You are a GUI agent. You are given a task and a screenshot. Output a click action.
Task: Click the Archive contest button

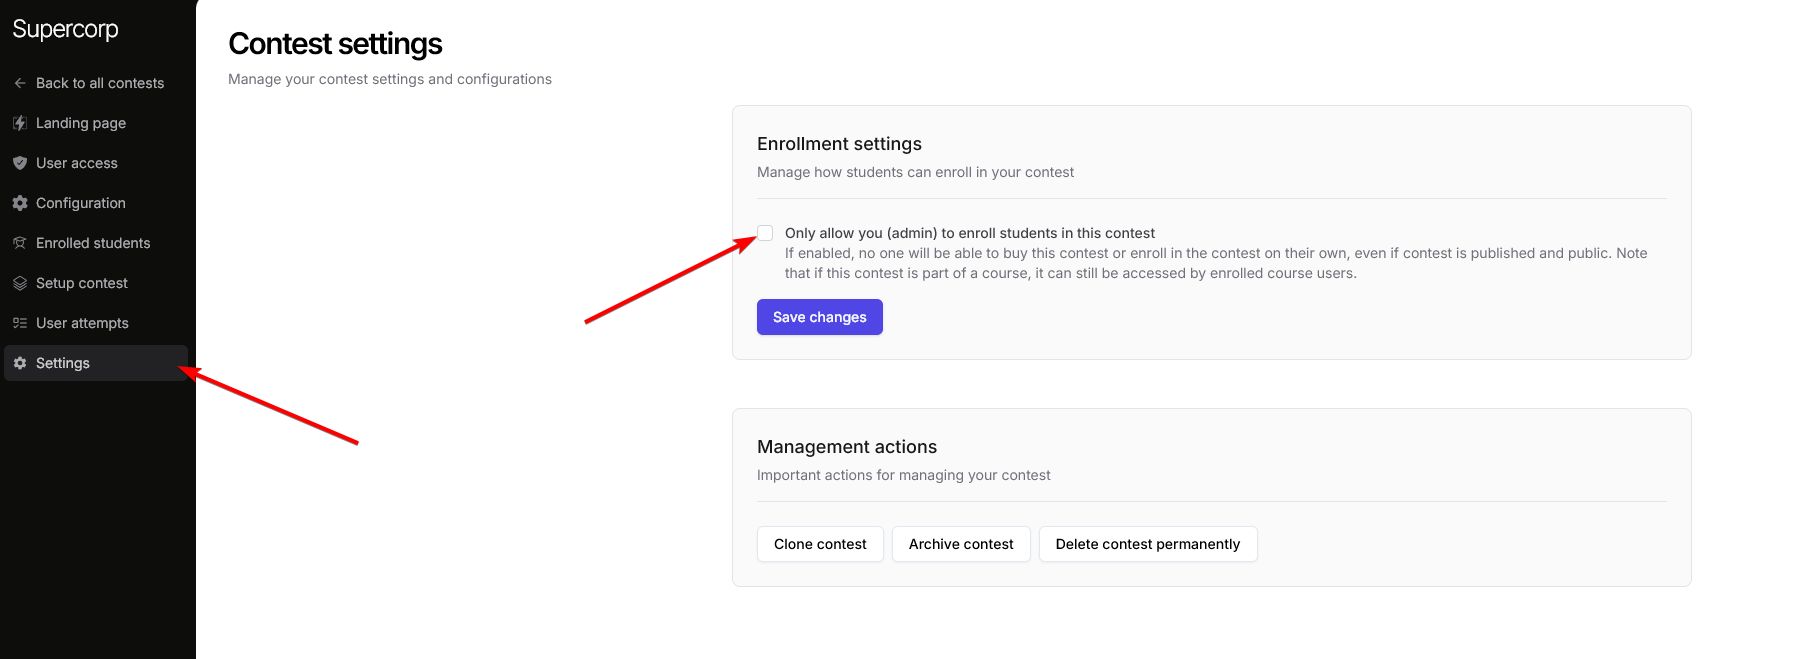click(961, 544)
